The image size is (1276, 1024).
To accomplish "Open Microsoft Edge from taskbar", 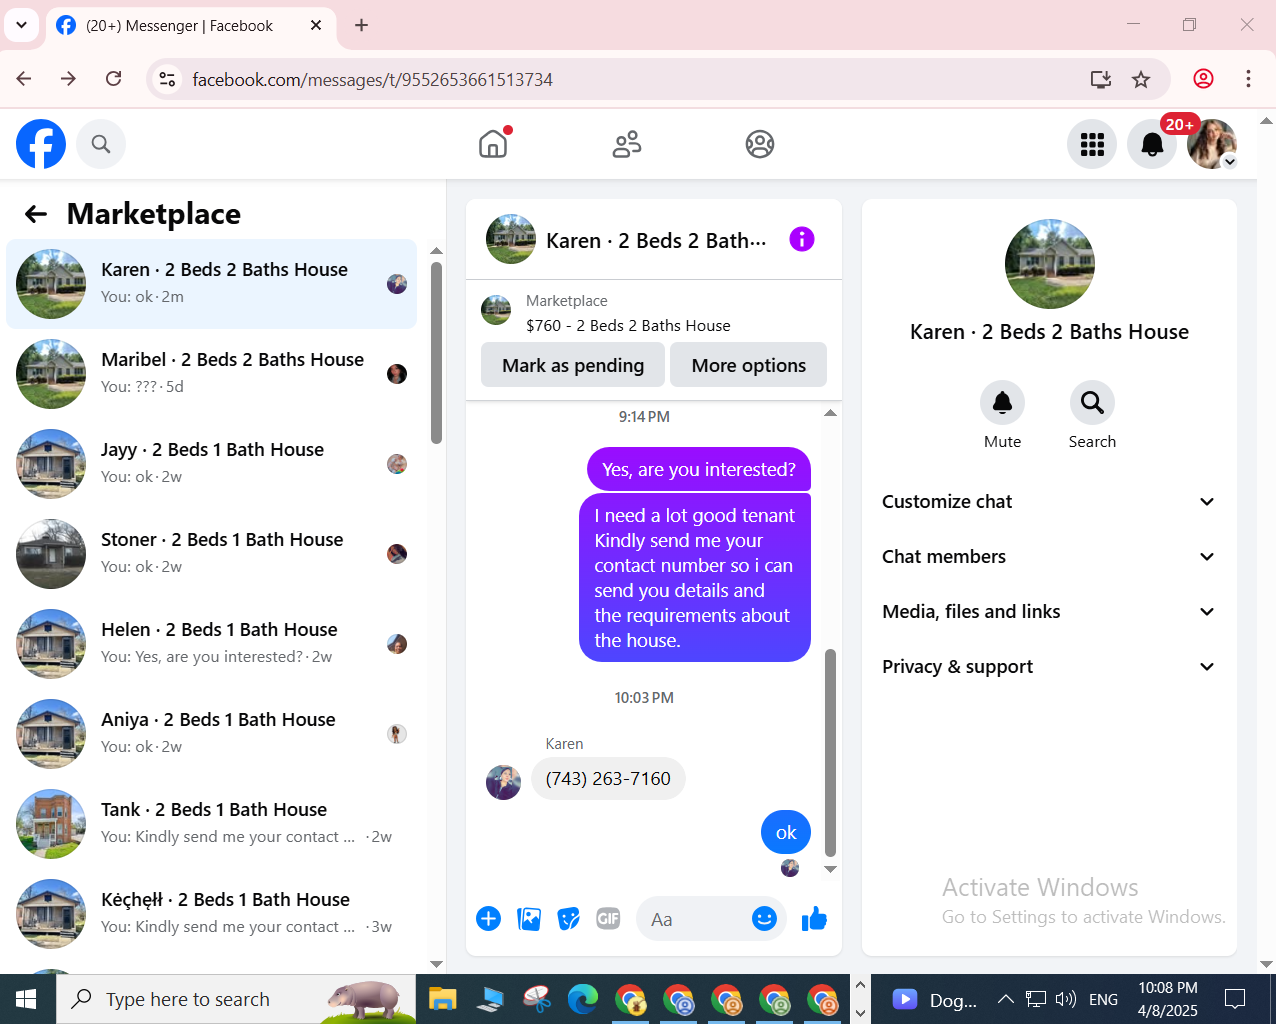I will (583, 999).
